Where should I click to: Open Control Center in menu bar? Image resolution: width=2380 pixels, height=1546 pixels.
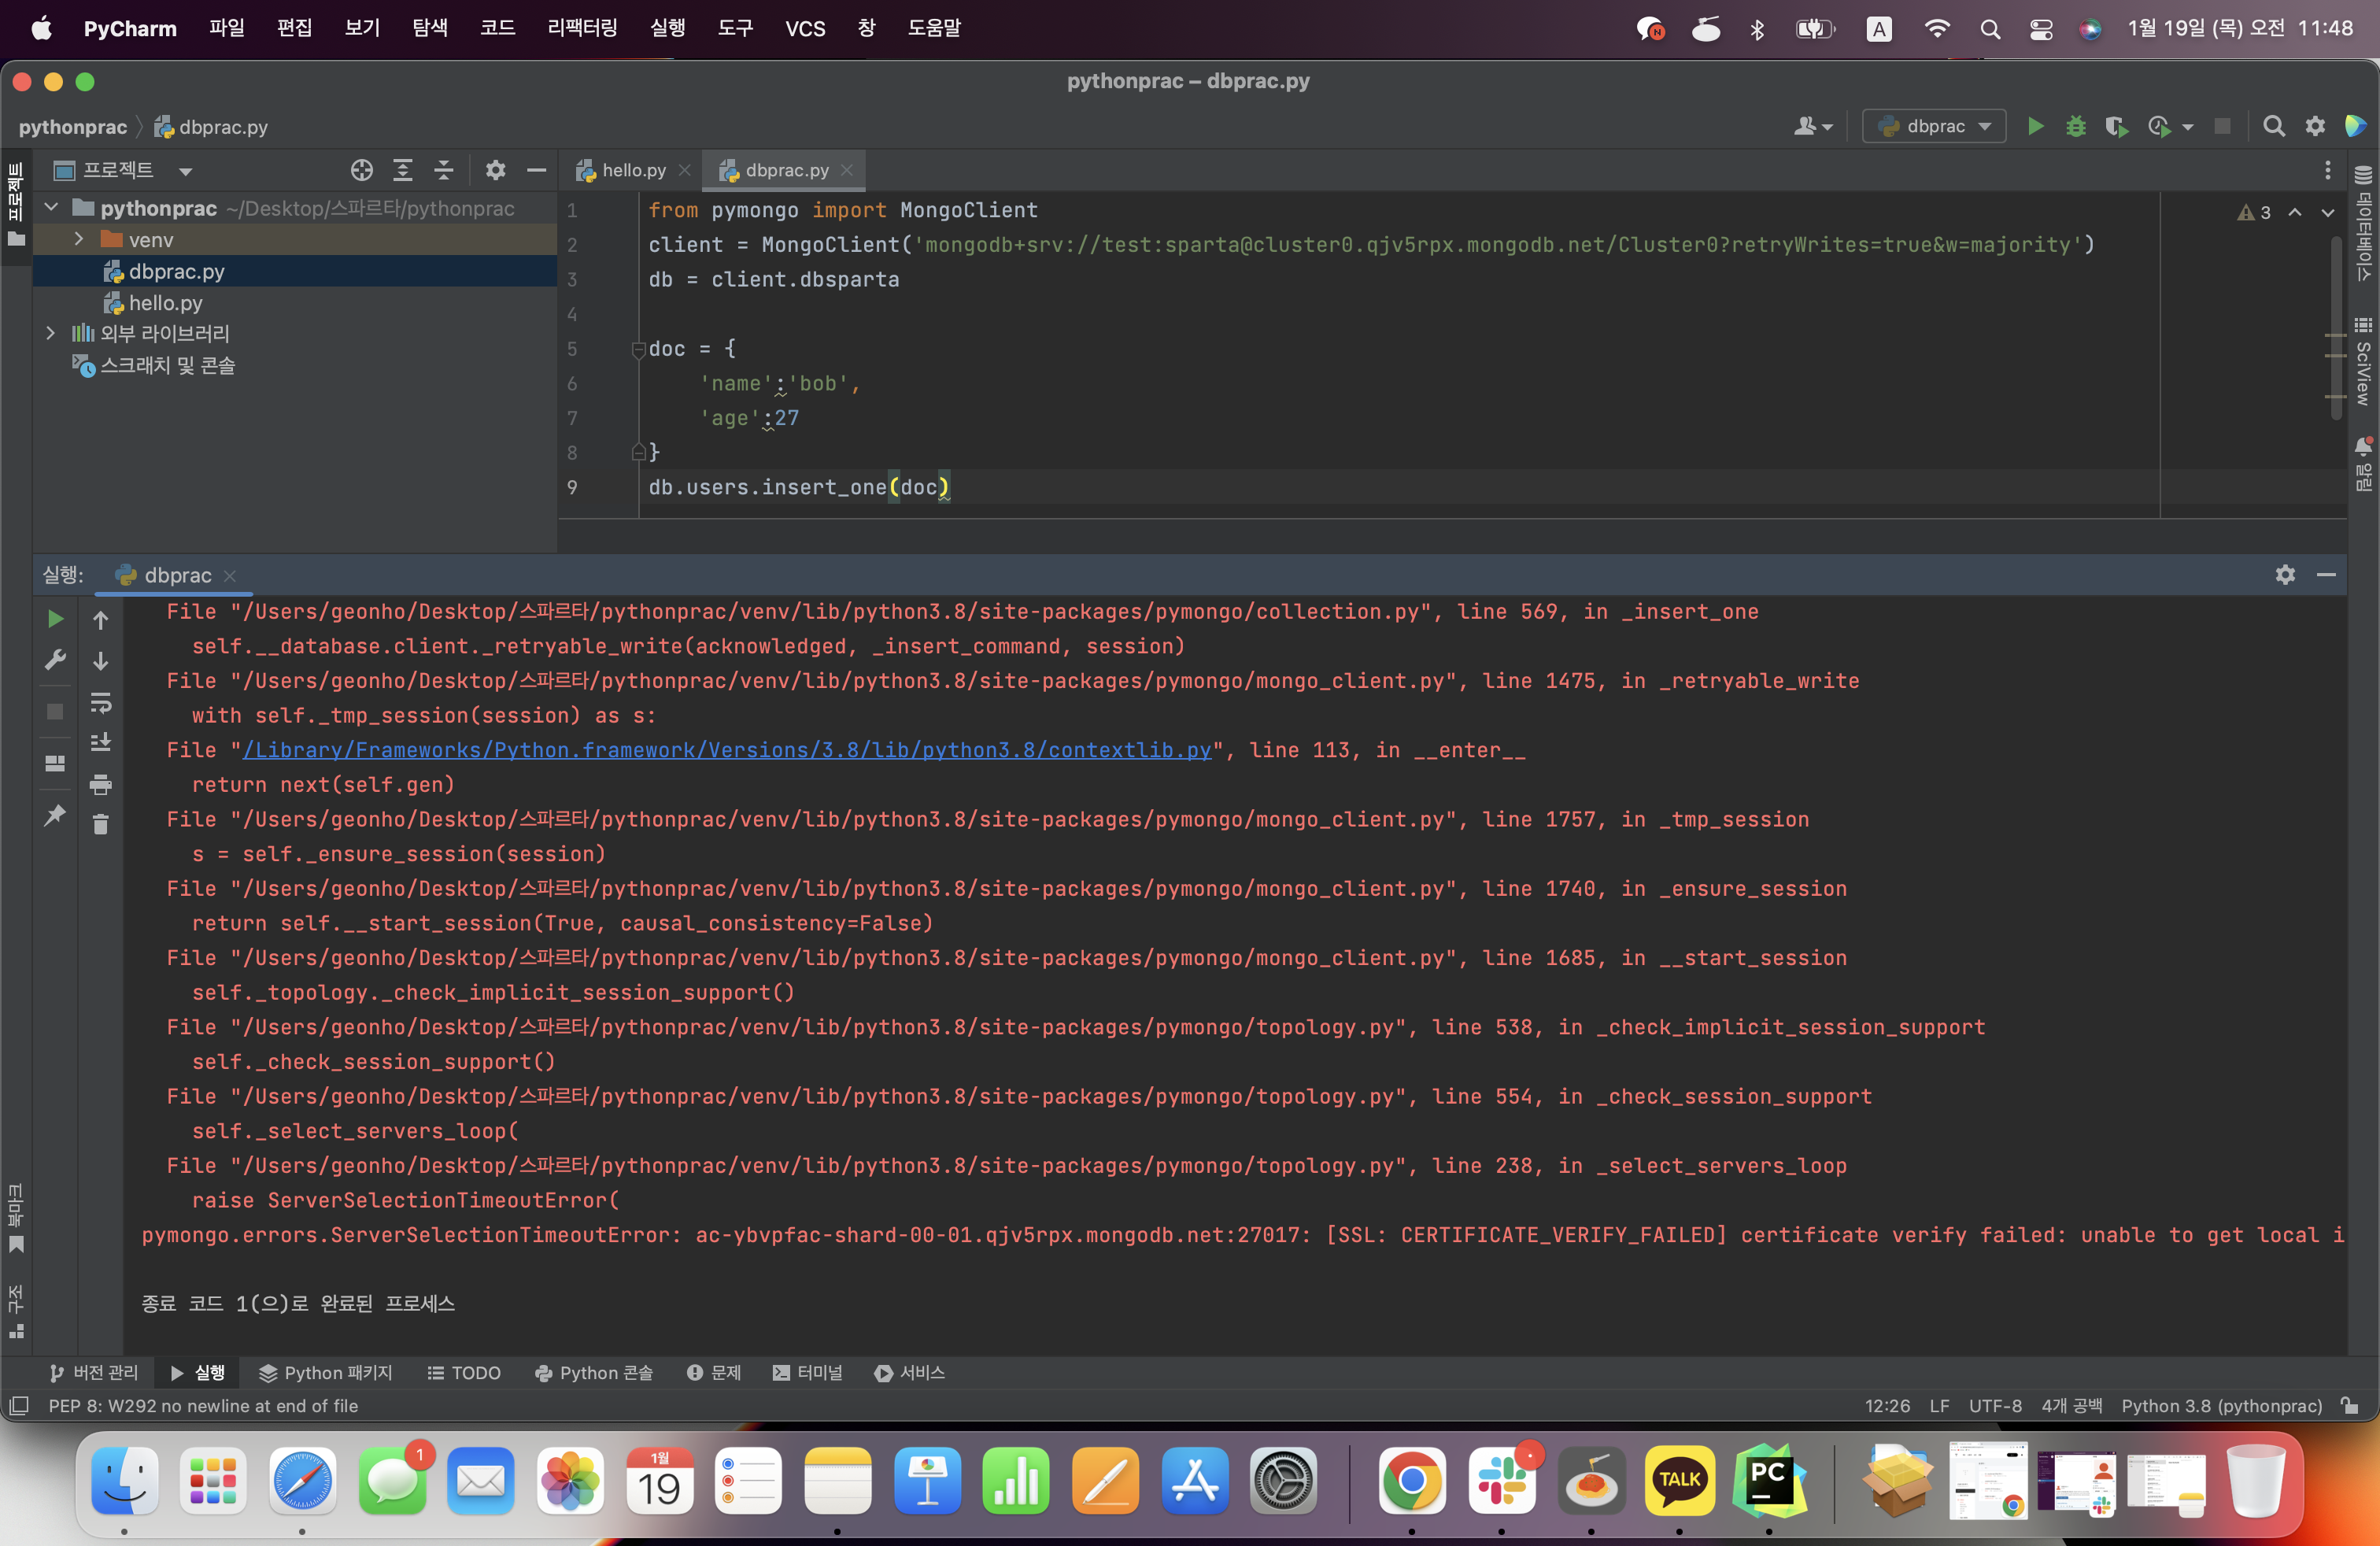coord(2040,29)
